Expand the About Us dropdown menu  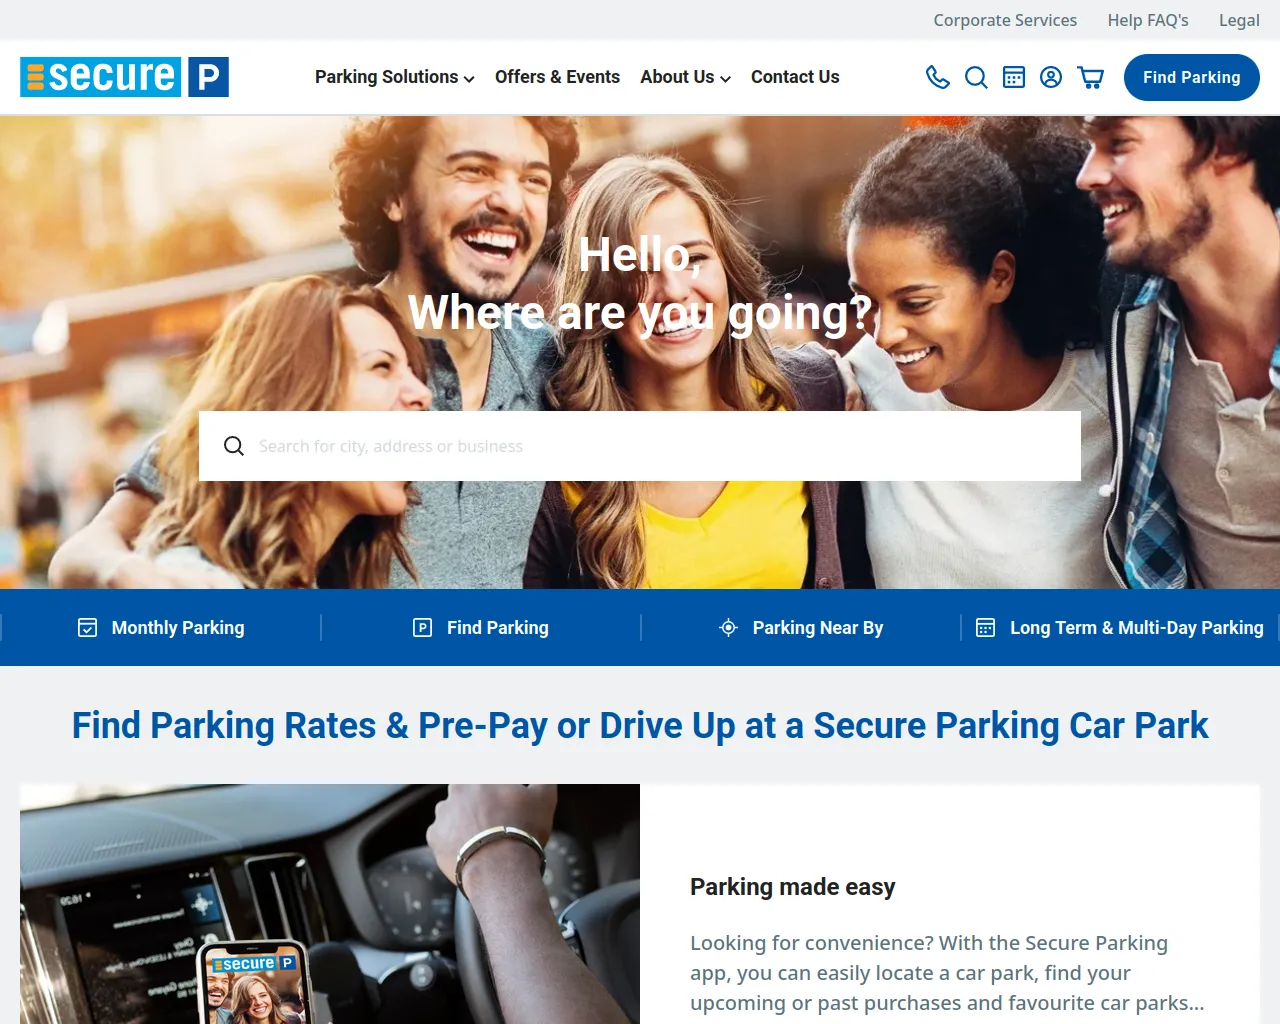(x=686, y=77)
